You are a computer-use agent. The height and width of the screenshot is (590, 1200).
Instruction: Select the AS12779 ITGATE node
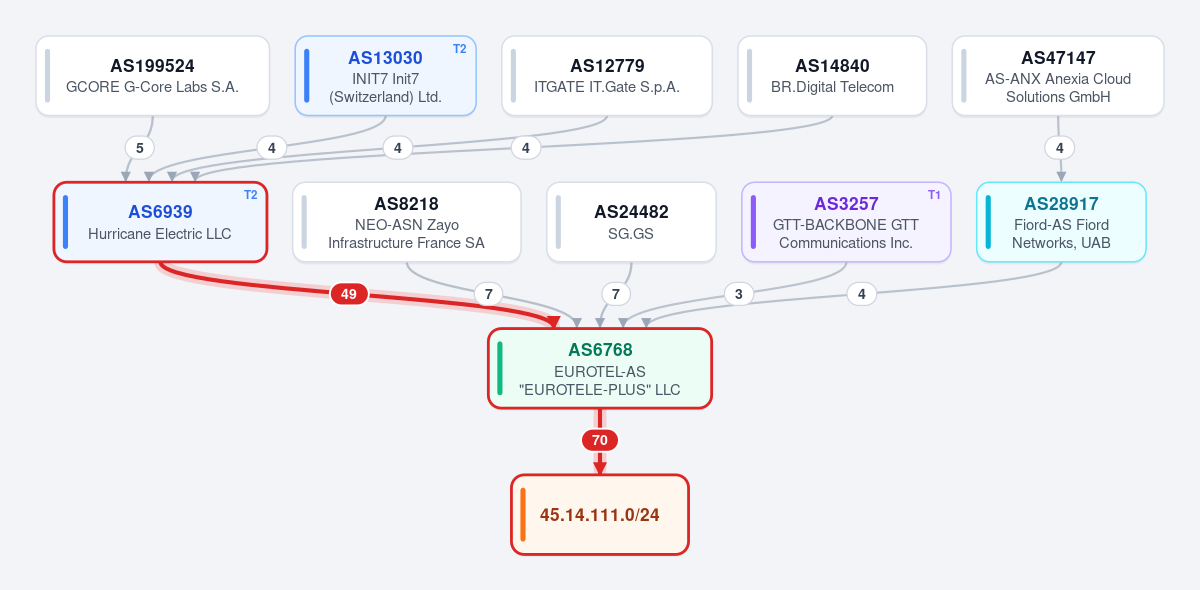(x=607, y=76)
